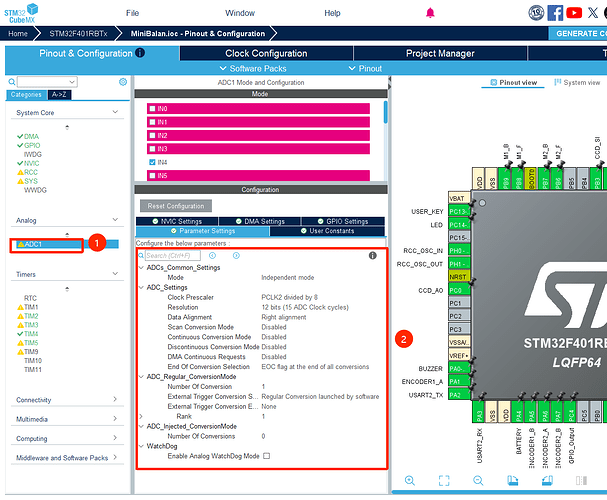Select the VBAT pin on the chip
Viewport: 607px width, 500px height.
(x=459, y=199)
